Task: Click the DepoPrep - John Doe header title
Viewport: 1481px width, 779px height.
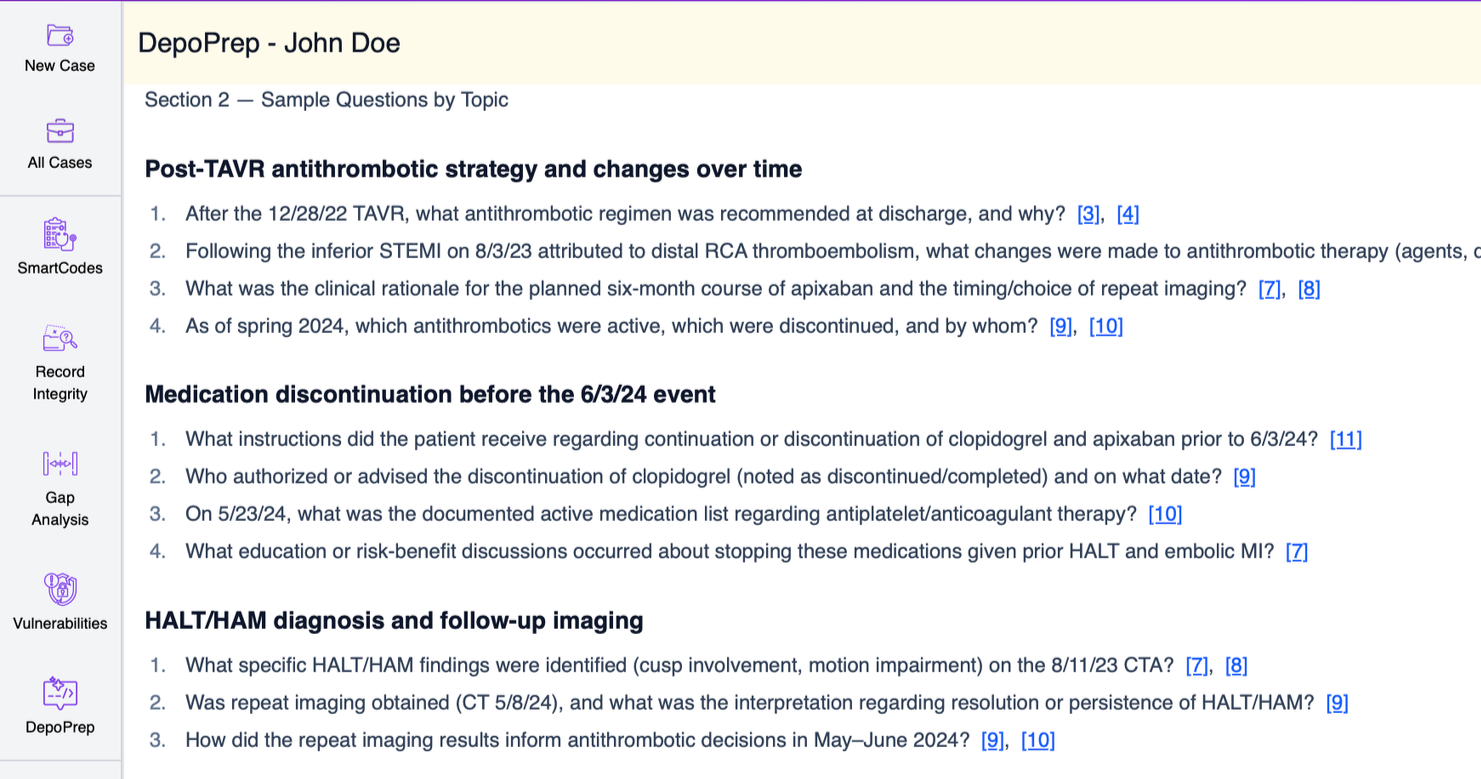Action: click(269, 43)
